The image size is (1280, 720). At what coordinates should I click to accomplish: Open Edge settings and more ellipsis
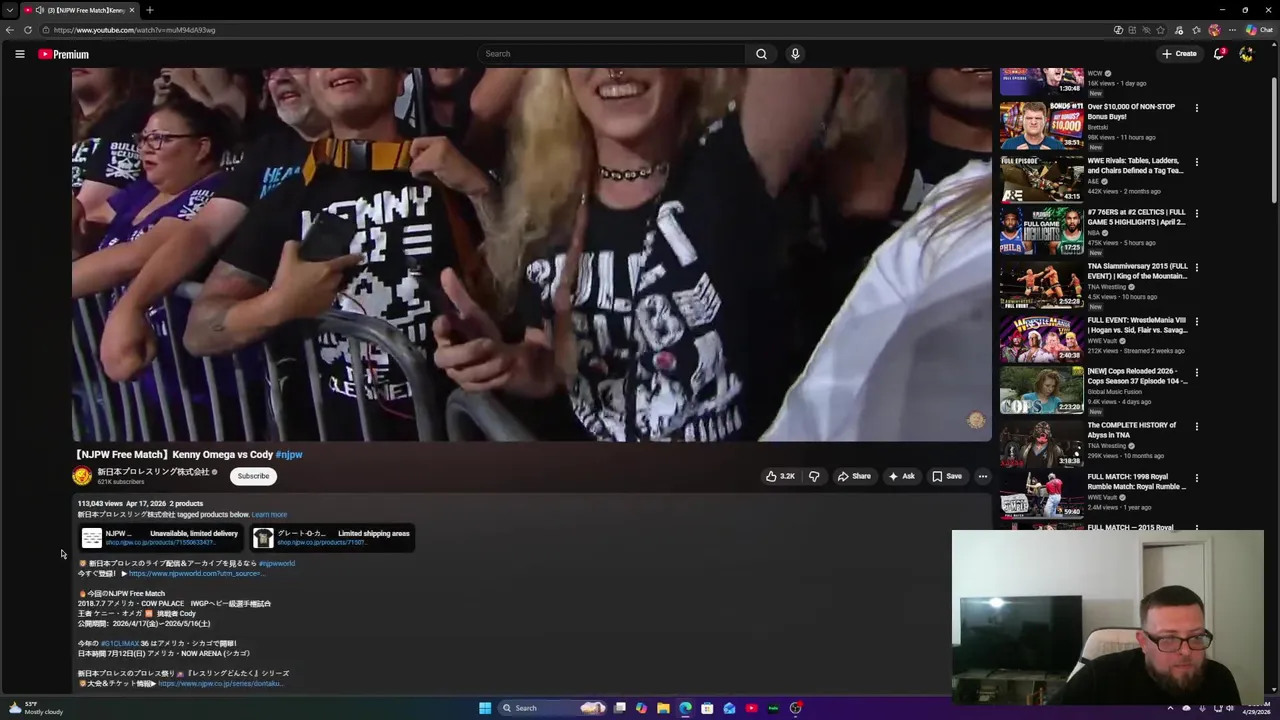pos(1232,30)
